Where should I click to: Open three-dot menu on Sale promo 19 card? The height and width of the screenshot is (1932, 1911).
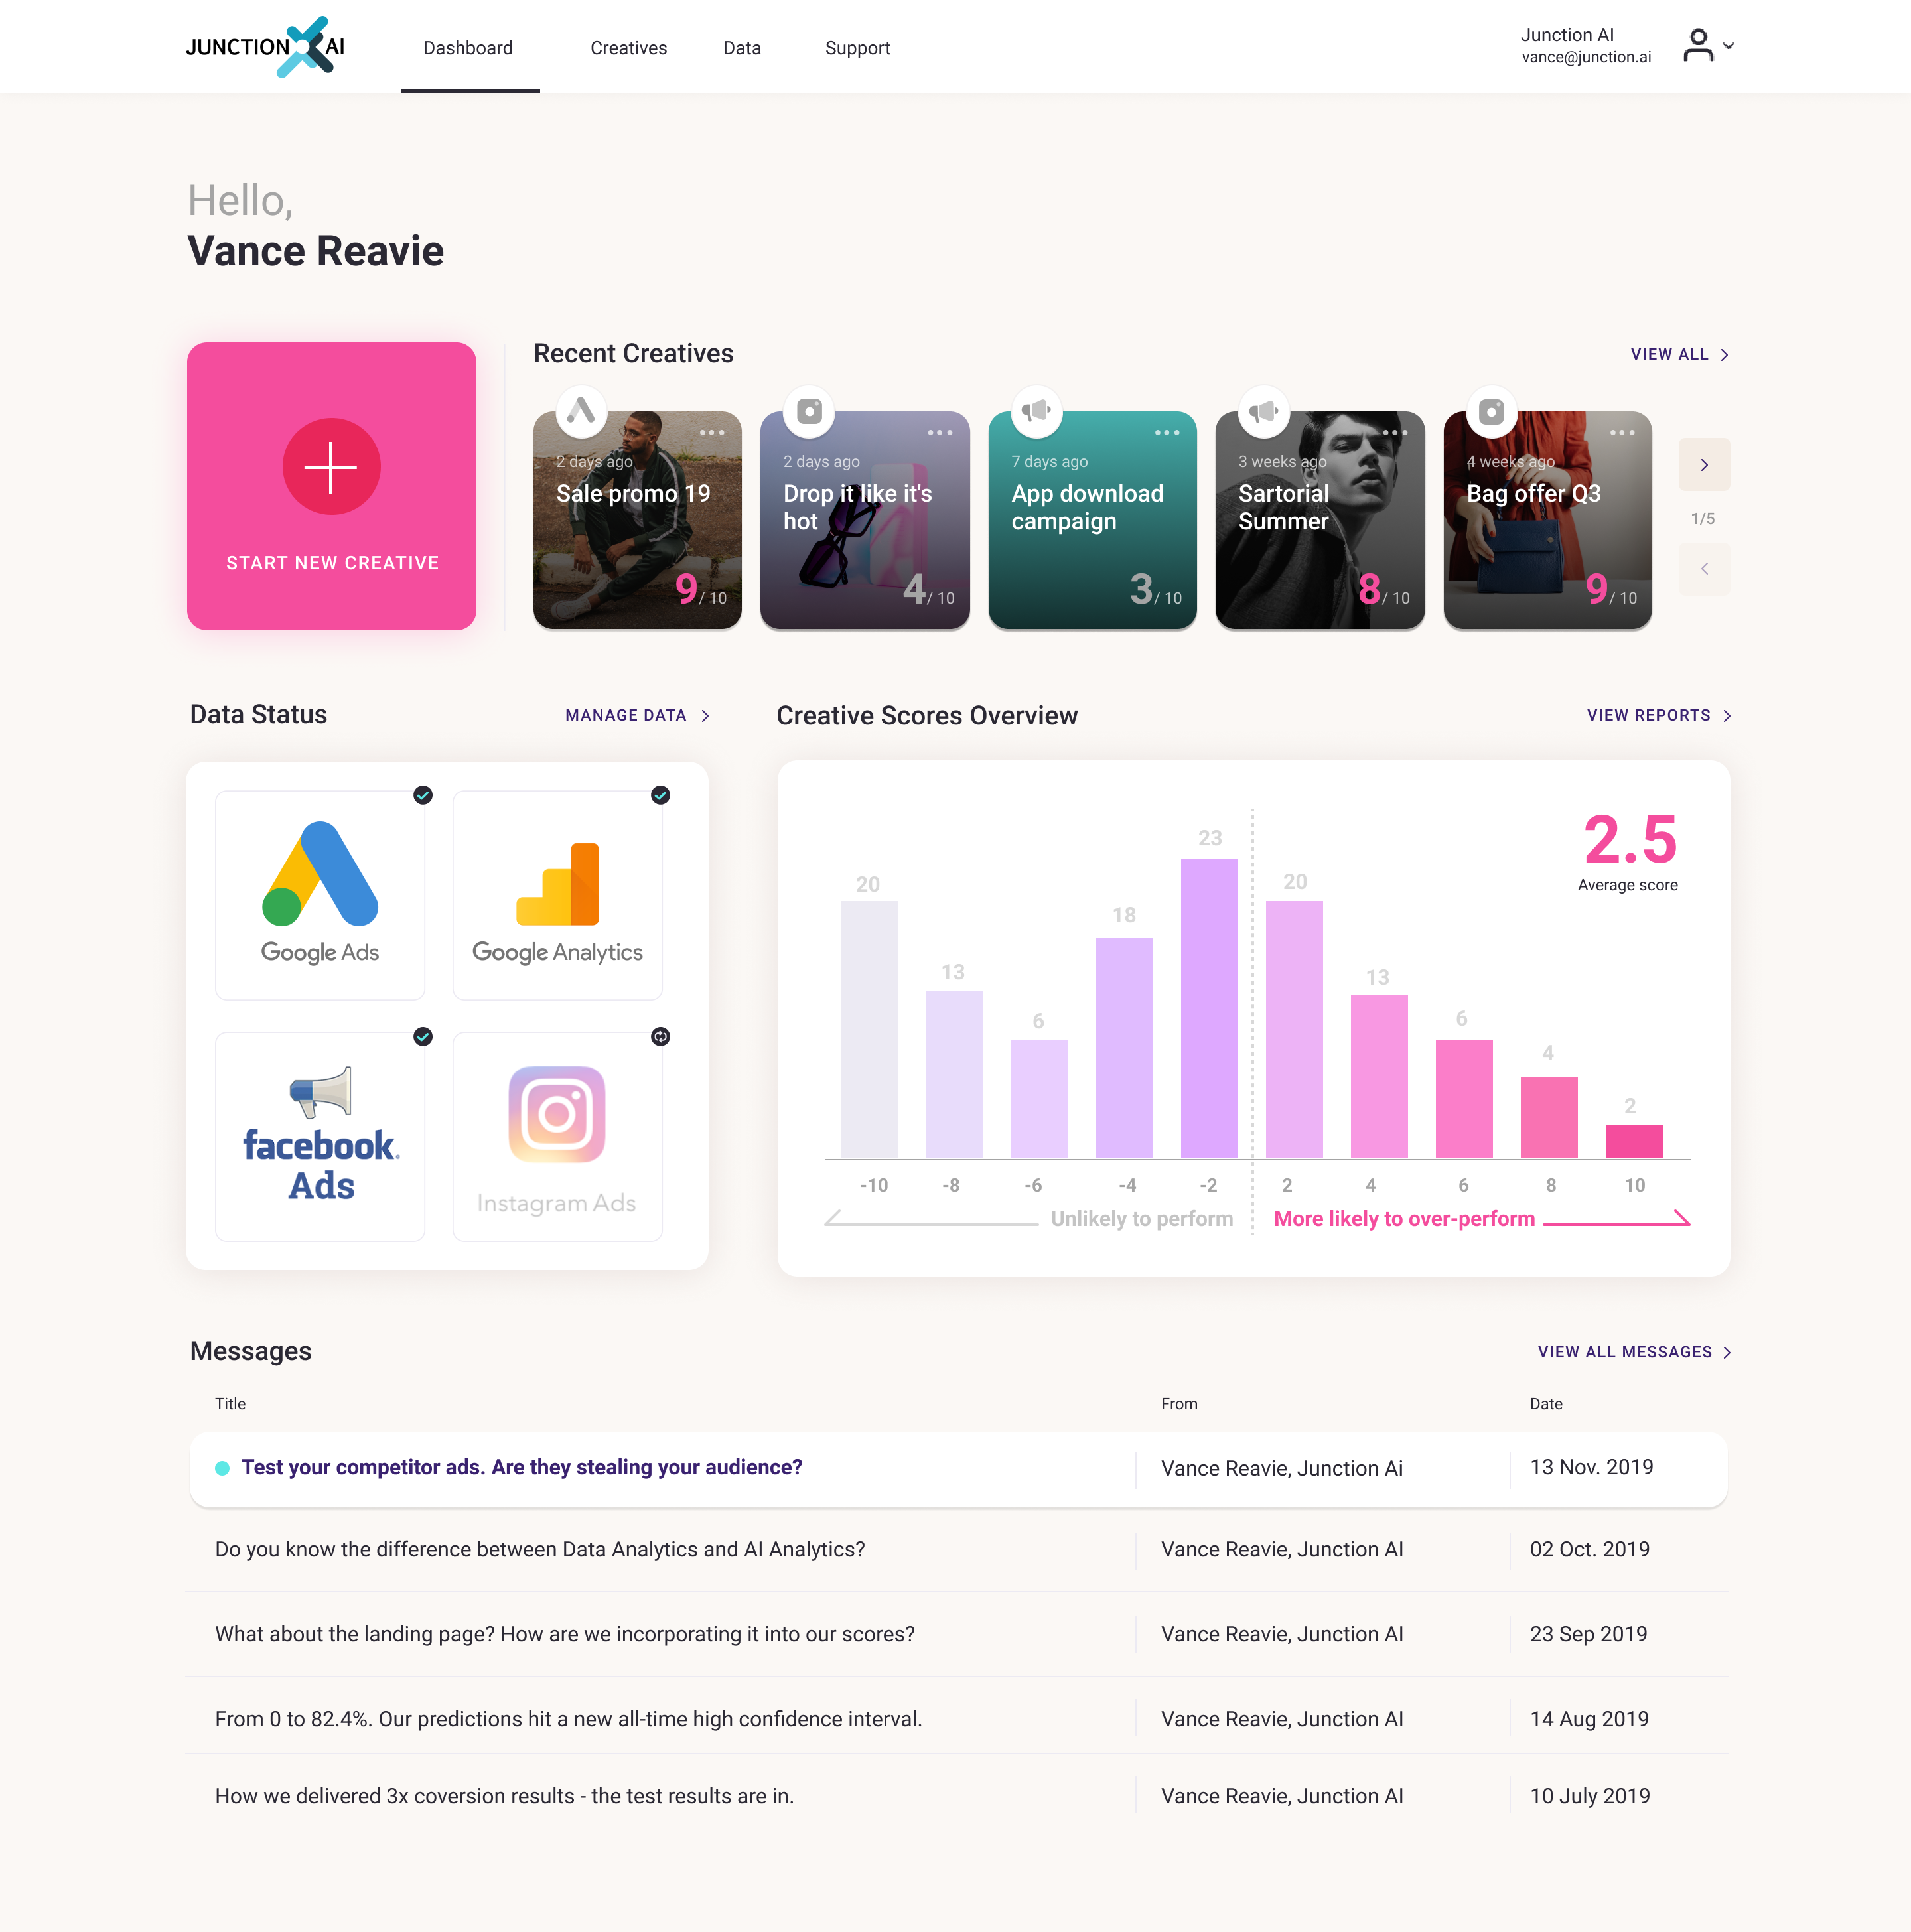712,433
